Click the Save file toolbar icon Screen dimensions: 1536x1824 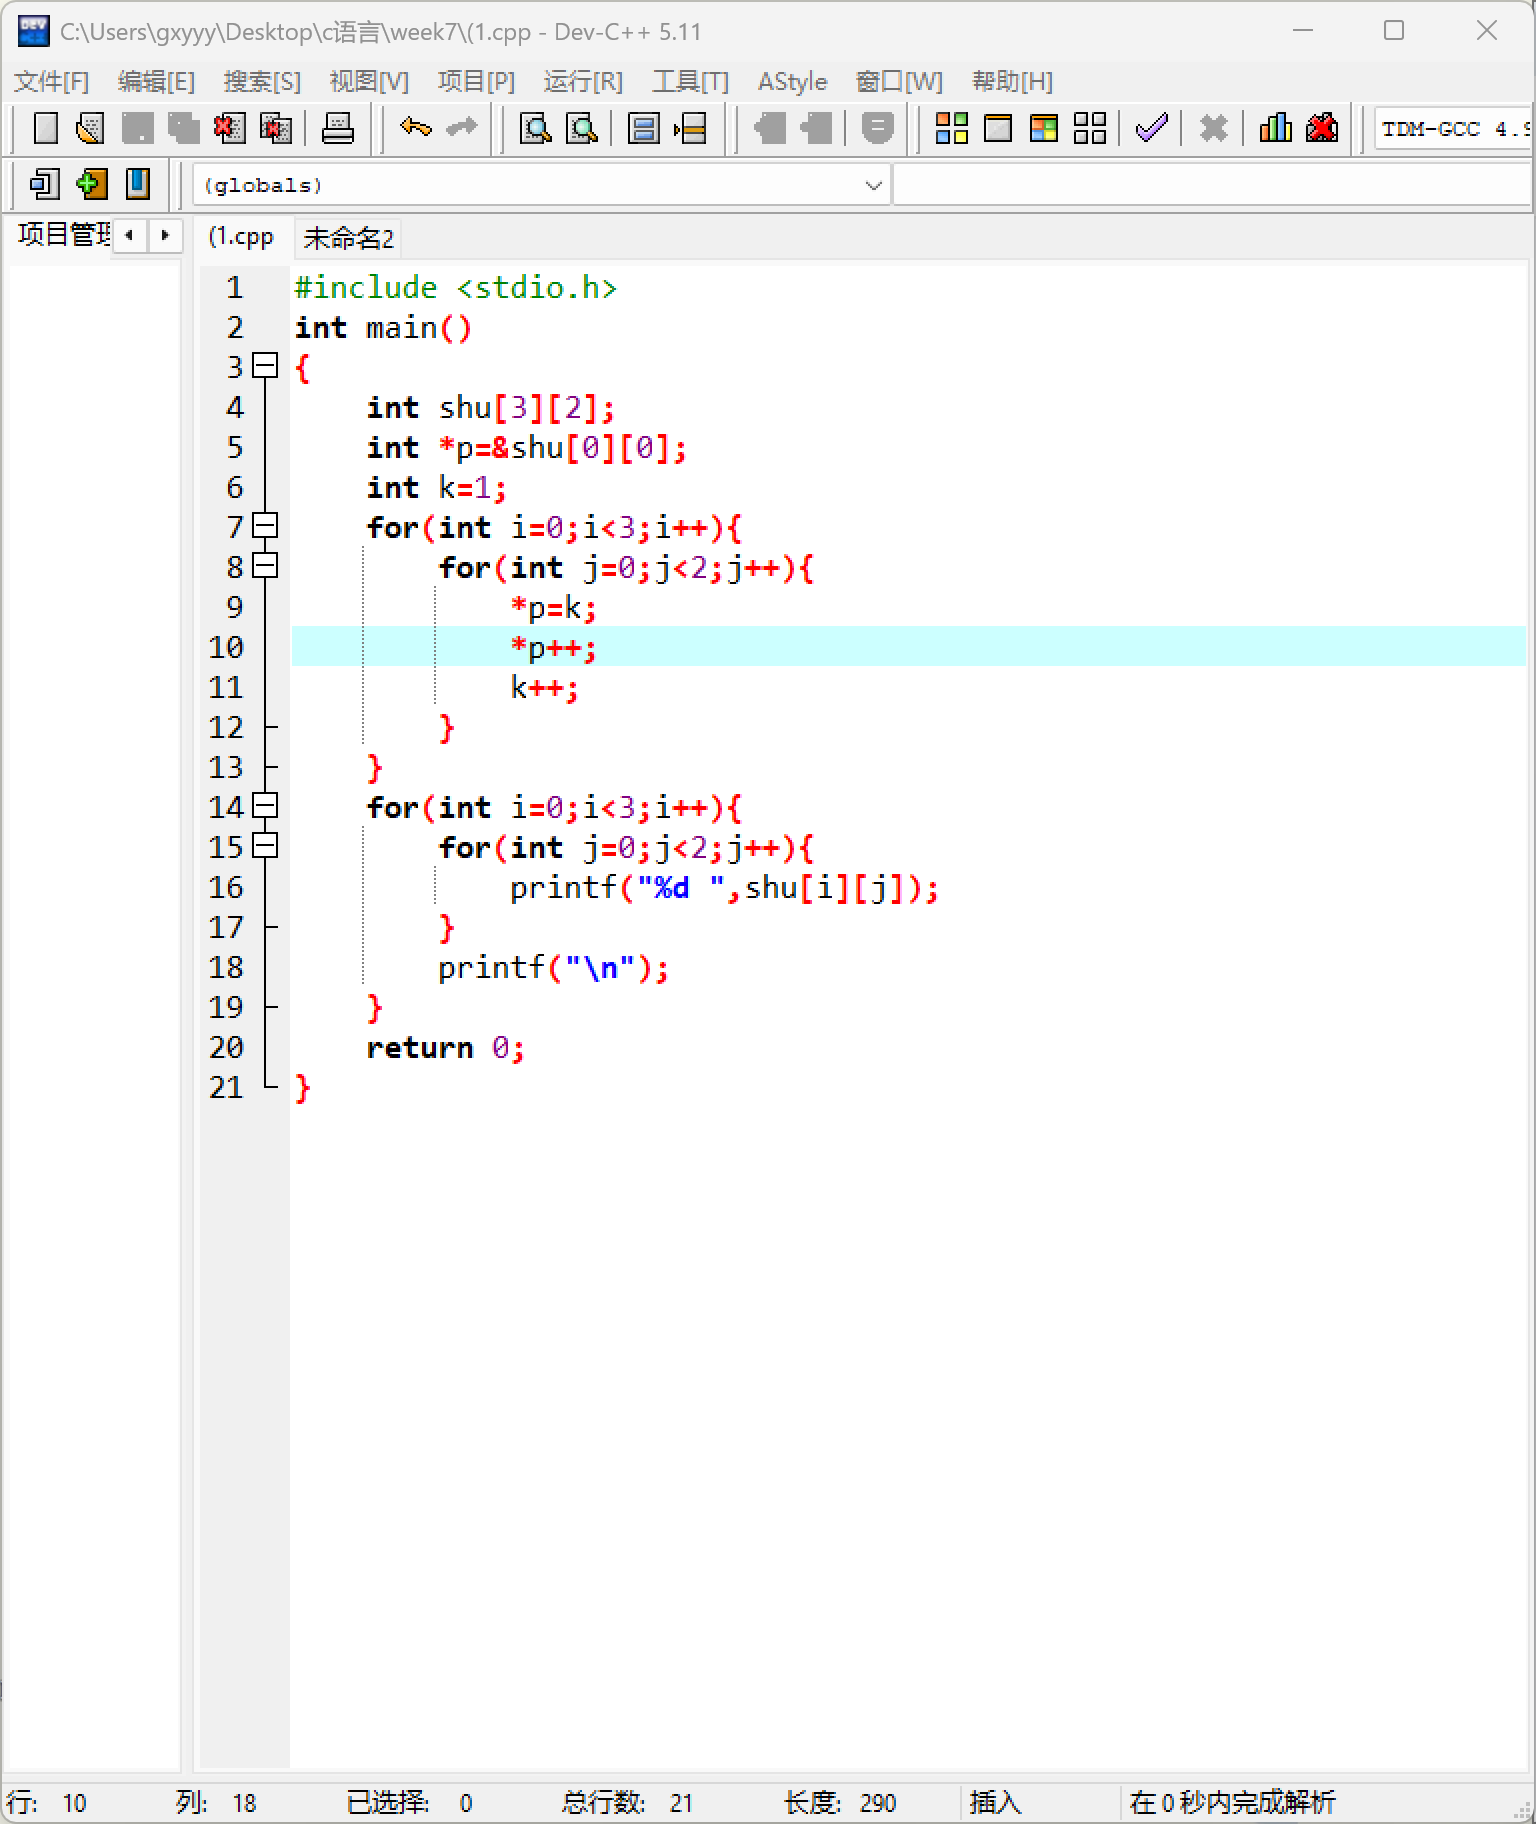click(x=138, y=128)
